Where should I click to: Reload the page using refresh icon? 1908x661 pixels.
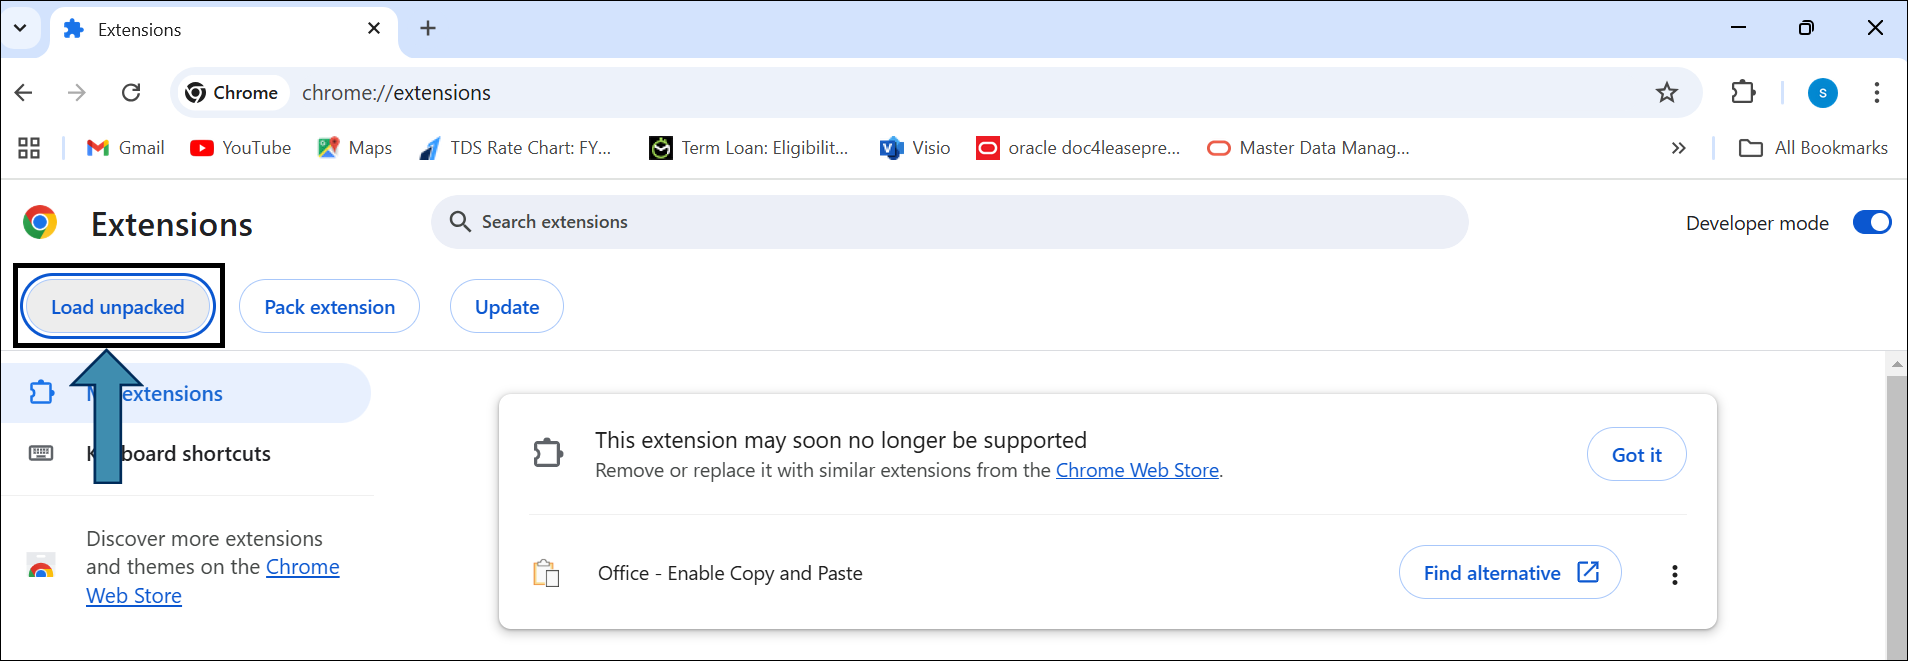[131, 93]
